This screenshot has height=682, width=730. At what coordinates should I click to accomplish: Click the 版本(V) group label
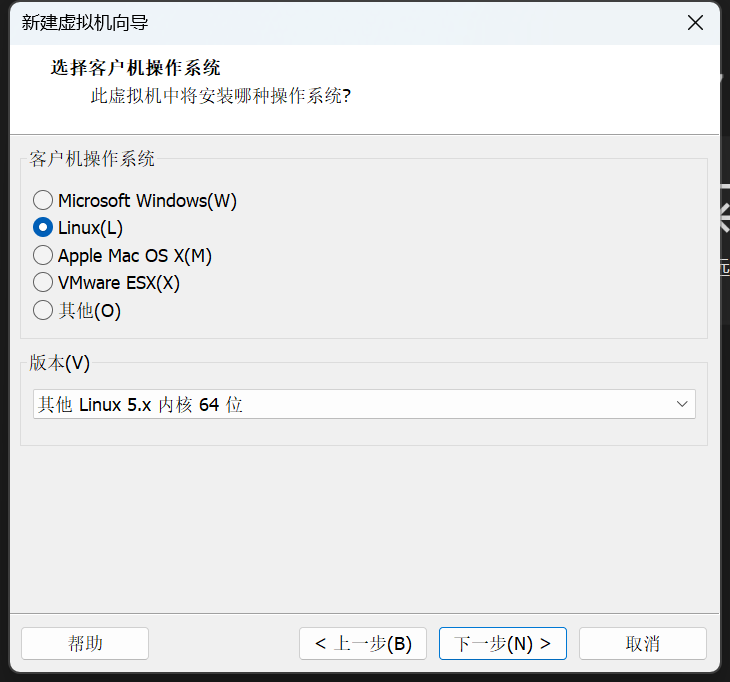tap(60, 363)
